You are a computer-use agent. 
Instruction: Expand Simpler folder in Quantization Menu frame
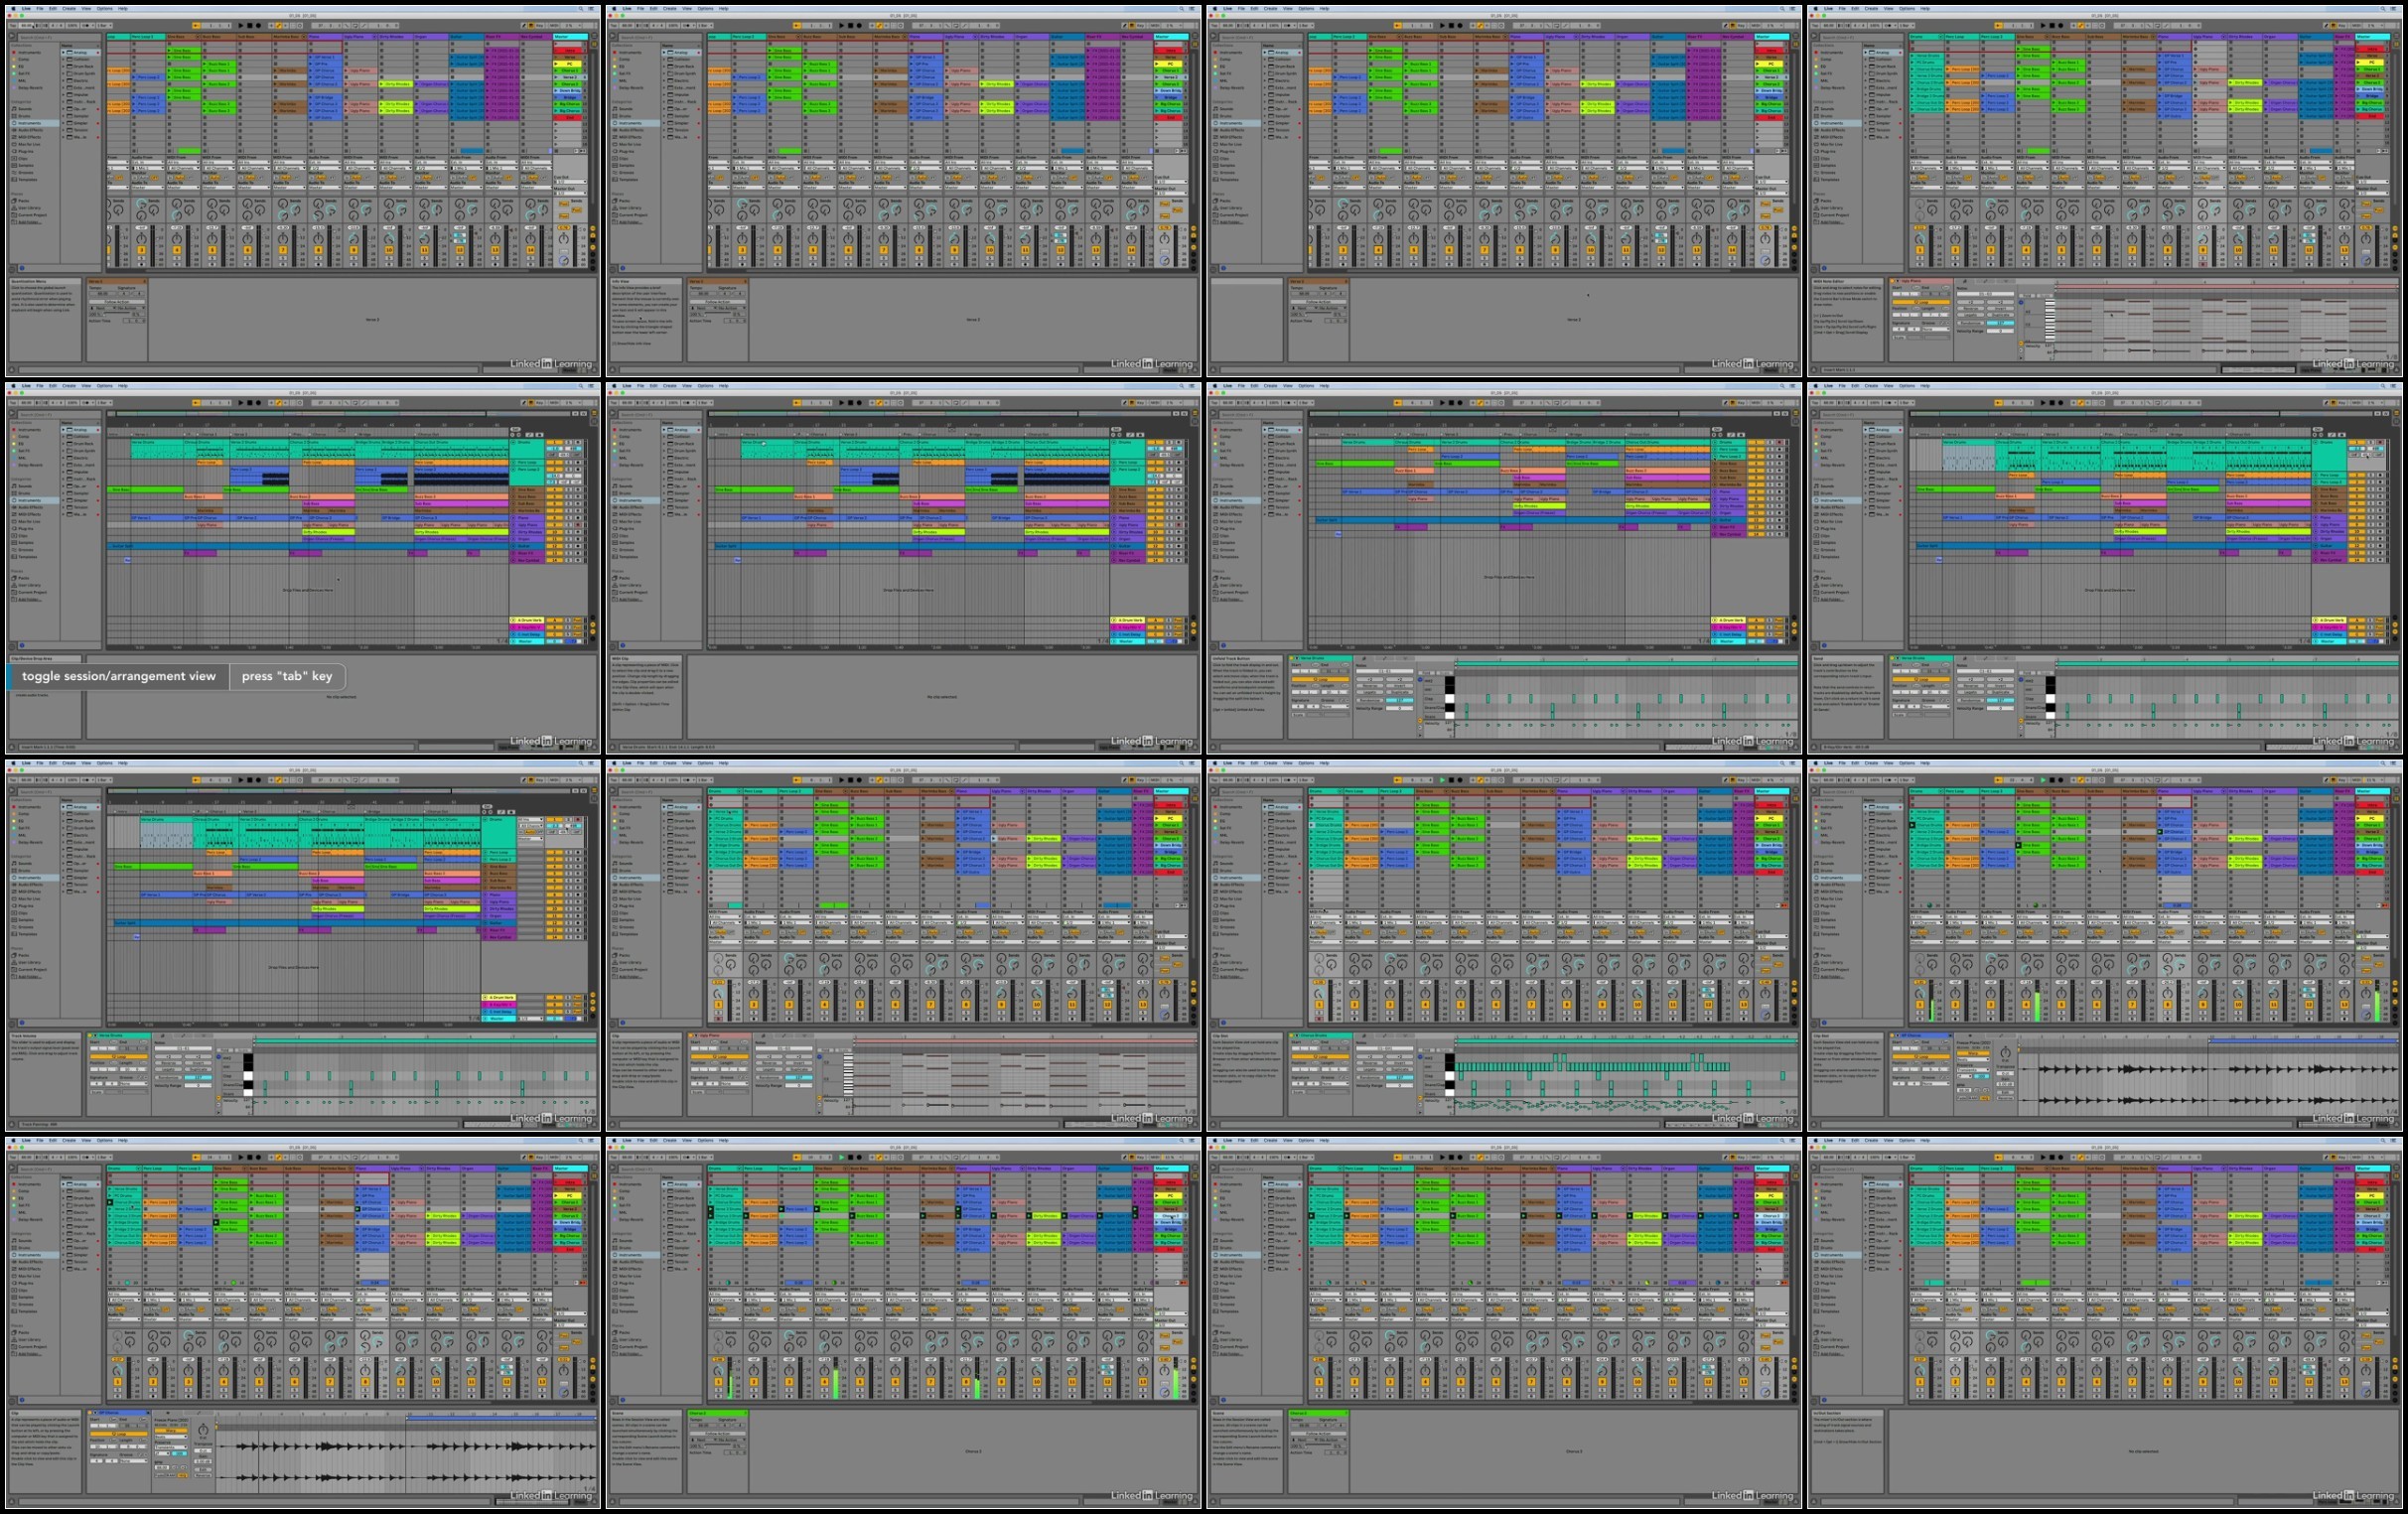point(63,124)
